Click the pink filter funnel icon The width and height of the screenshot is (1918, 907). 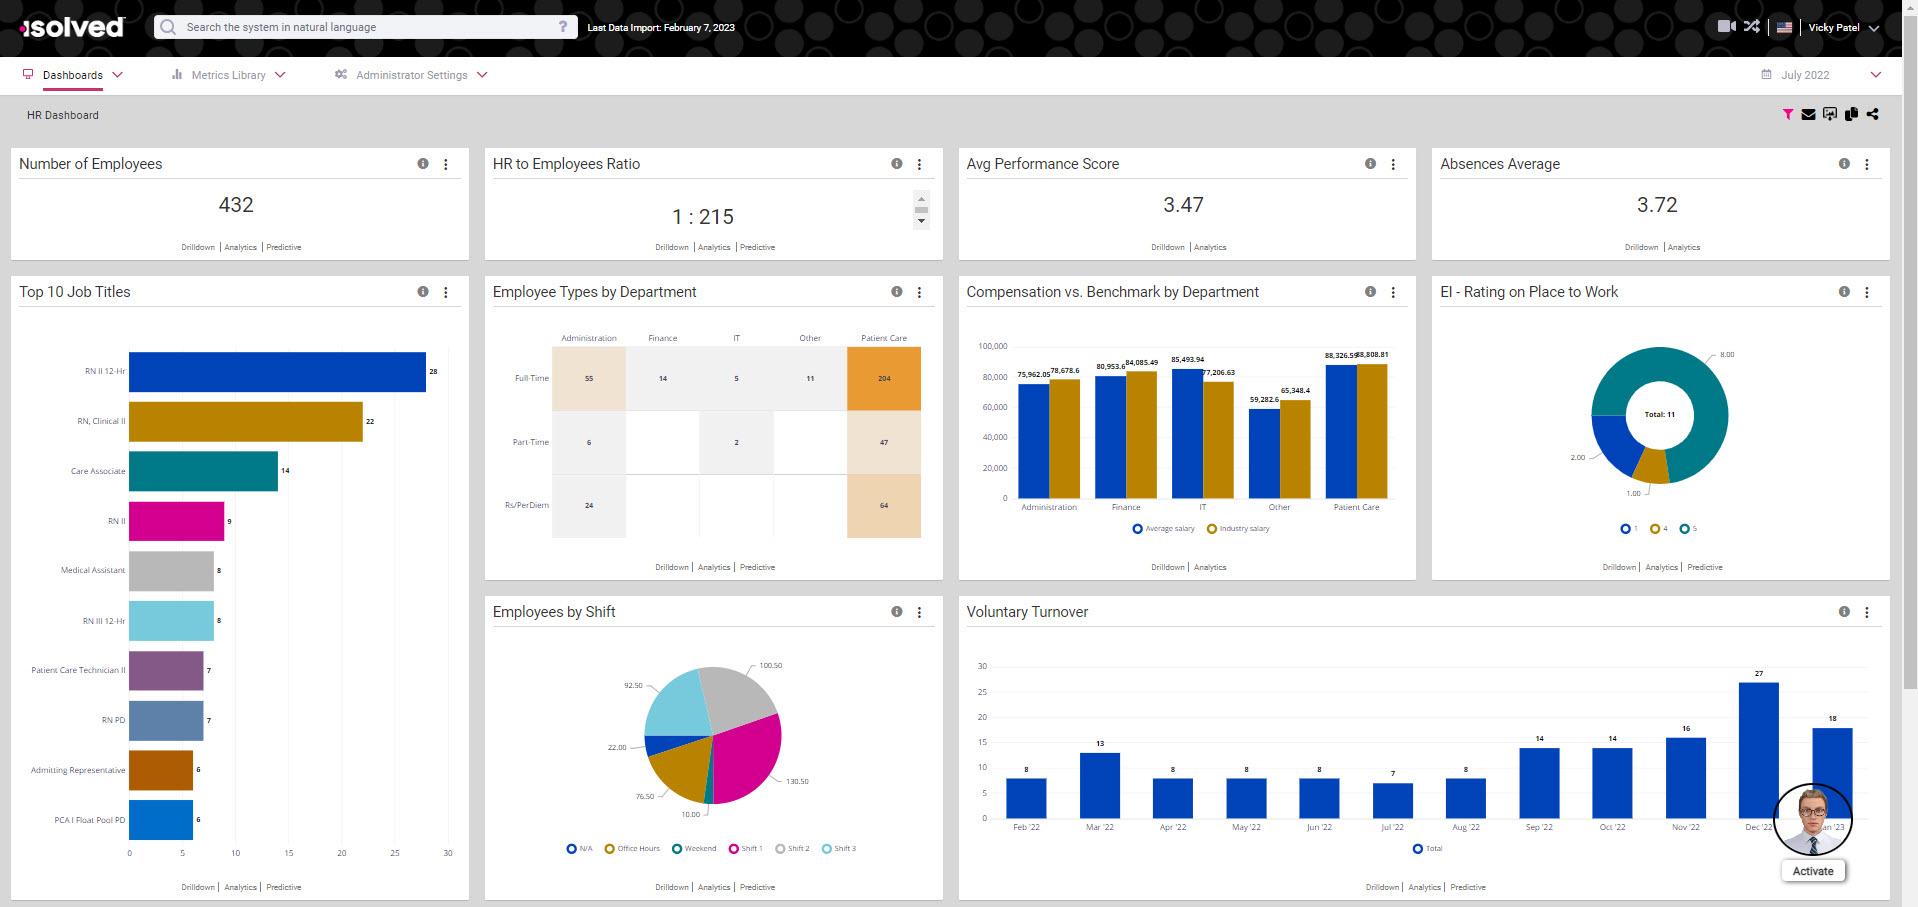coord(1787,115)
